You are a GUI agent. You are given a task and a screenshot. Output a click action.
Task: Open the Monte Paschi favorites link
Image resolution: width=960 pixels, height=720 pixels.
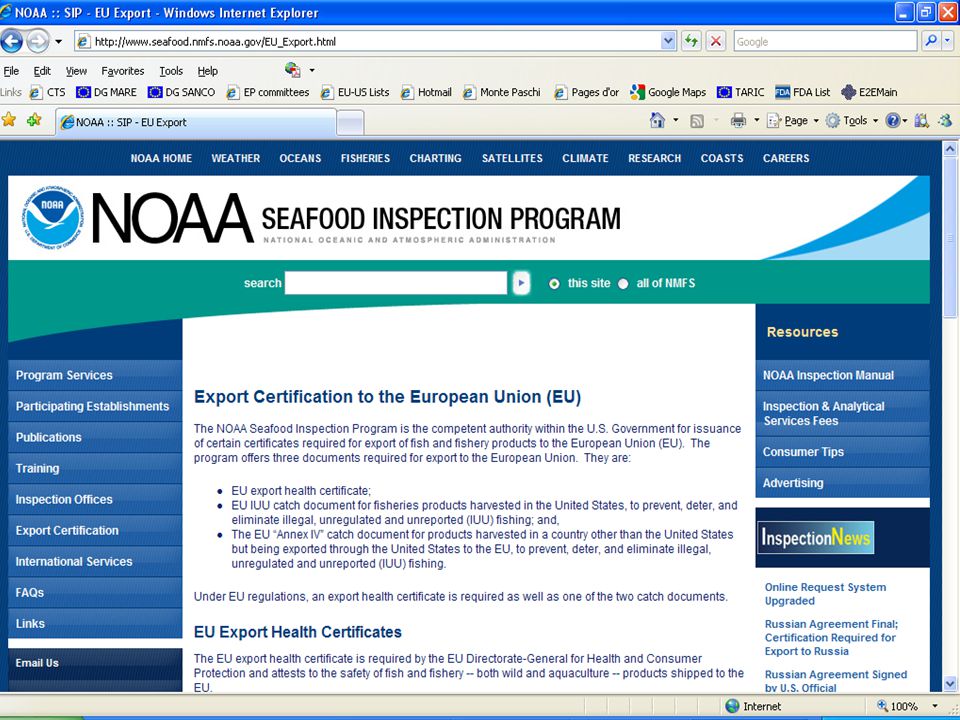[502, 92]
